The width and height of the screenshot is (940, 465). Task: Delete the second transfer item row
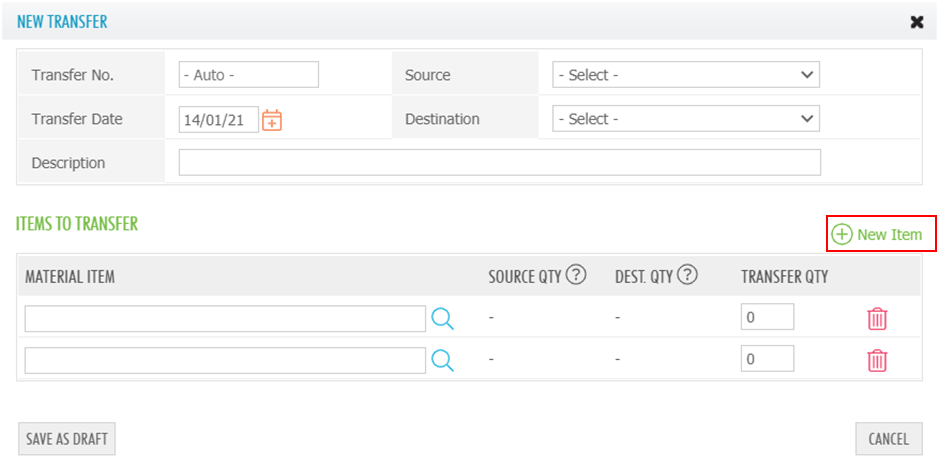(877, 361)
